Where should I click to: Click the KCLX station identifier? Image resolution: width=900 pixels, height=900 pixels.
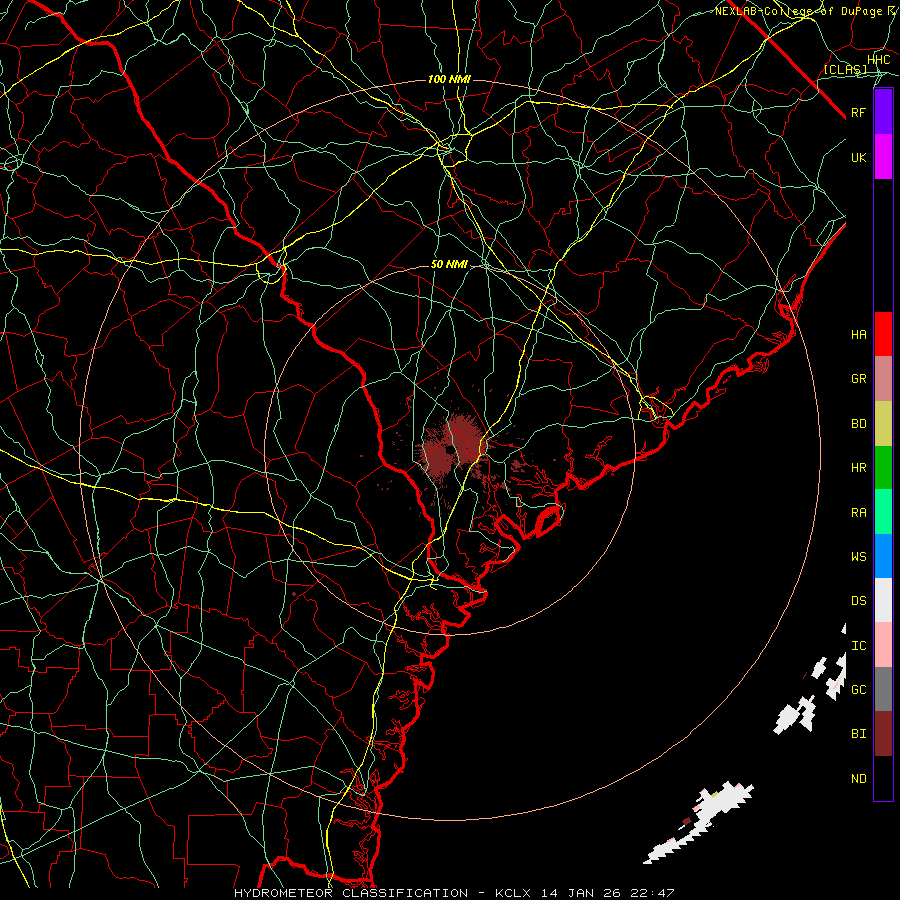513,893
